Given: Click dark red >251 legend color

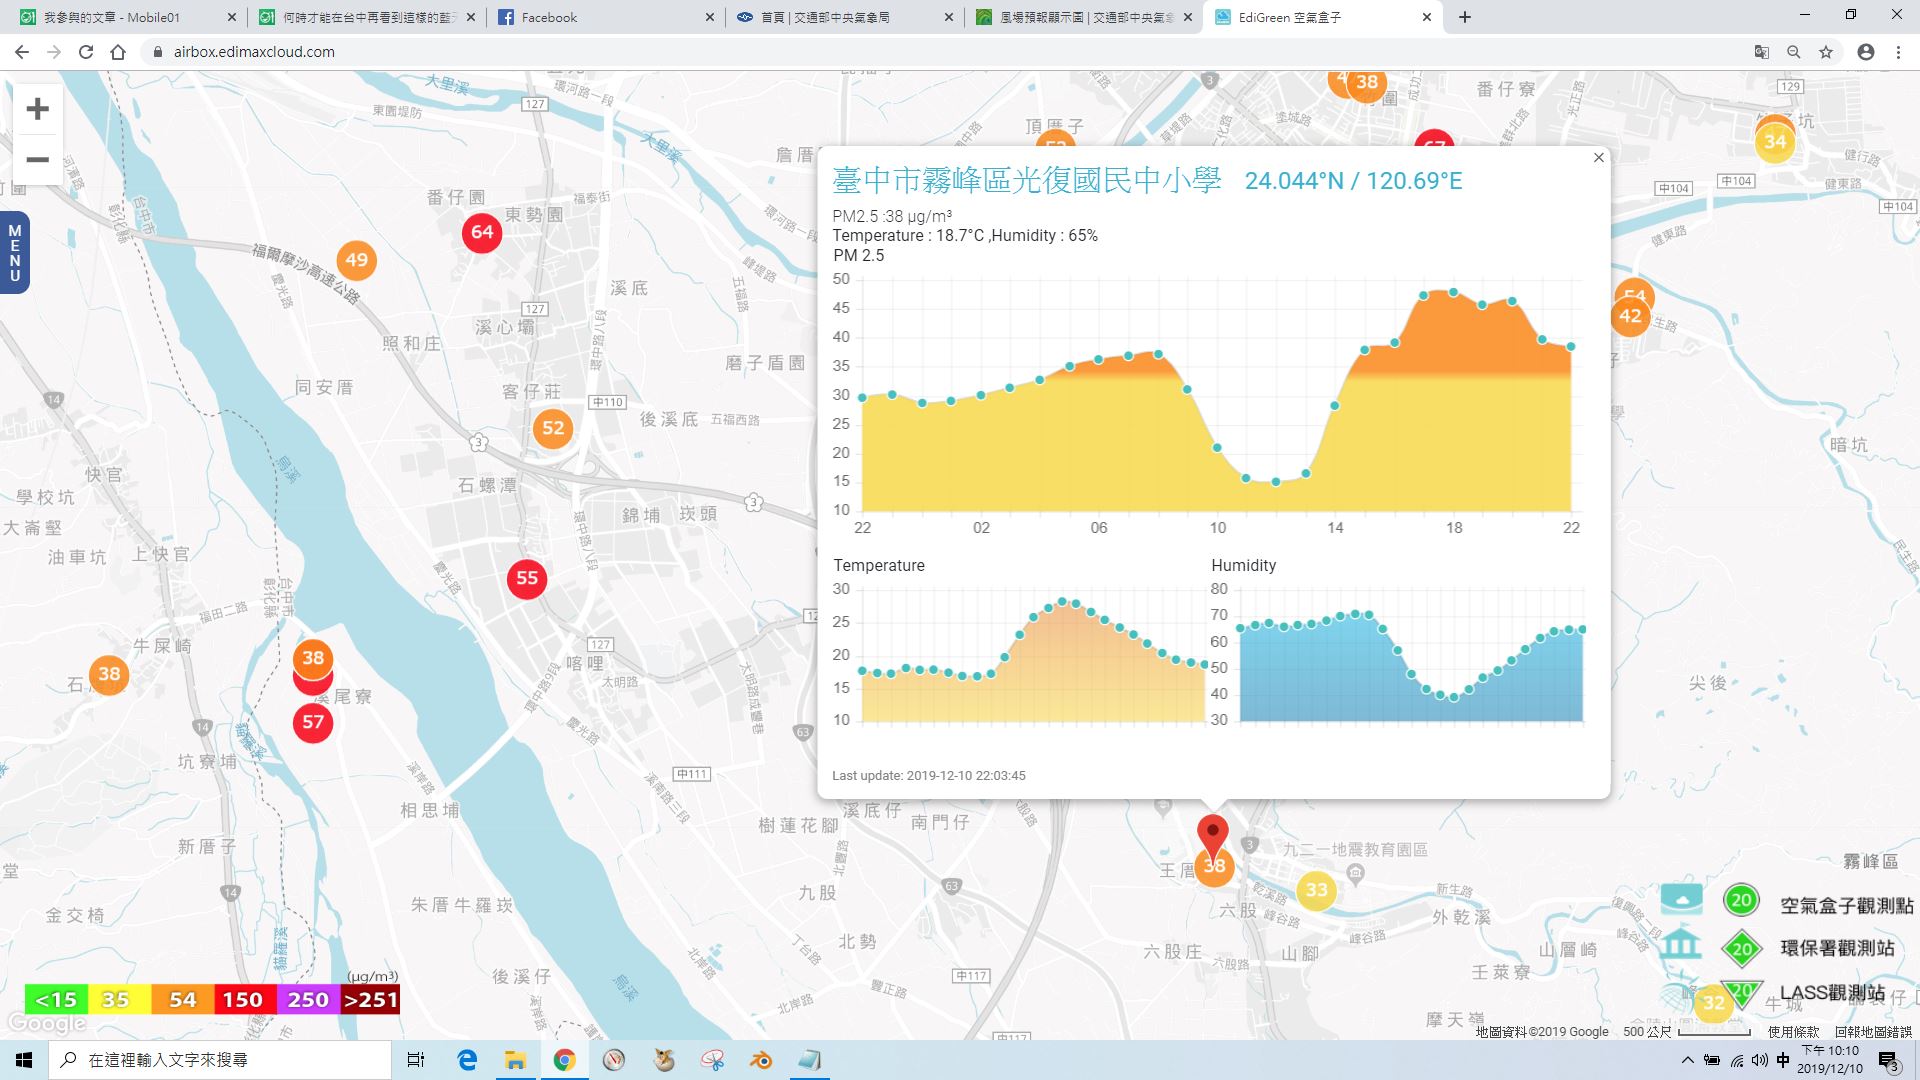Looking at the screenshot, I should (370, 999).
